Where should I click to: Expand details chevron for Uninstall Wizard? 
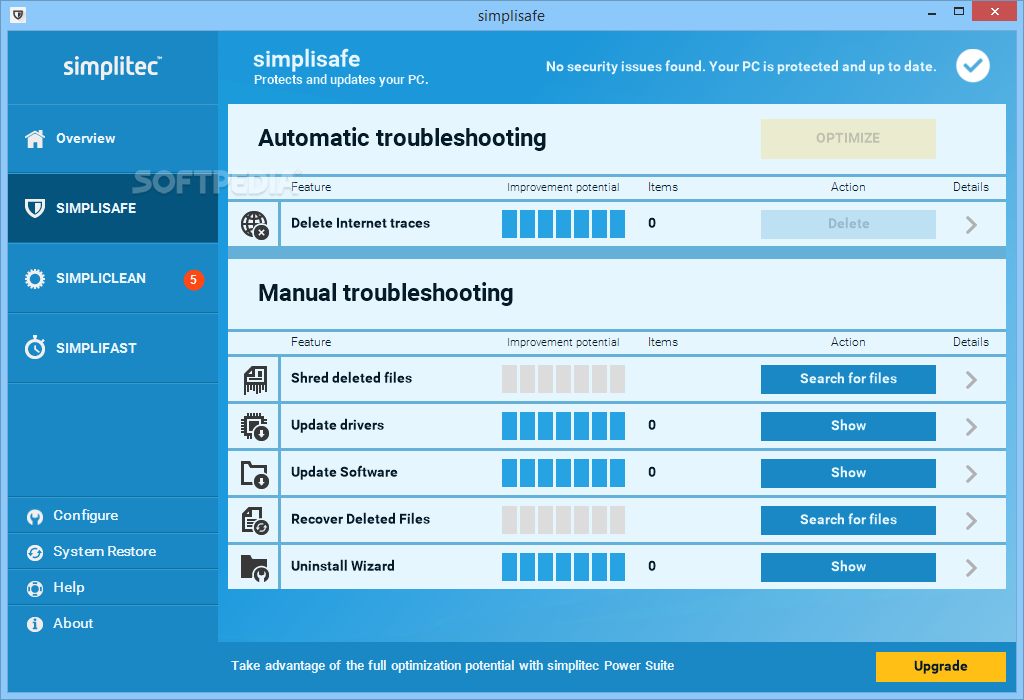coord(971,567)
